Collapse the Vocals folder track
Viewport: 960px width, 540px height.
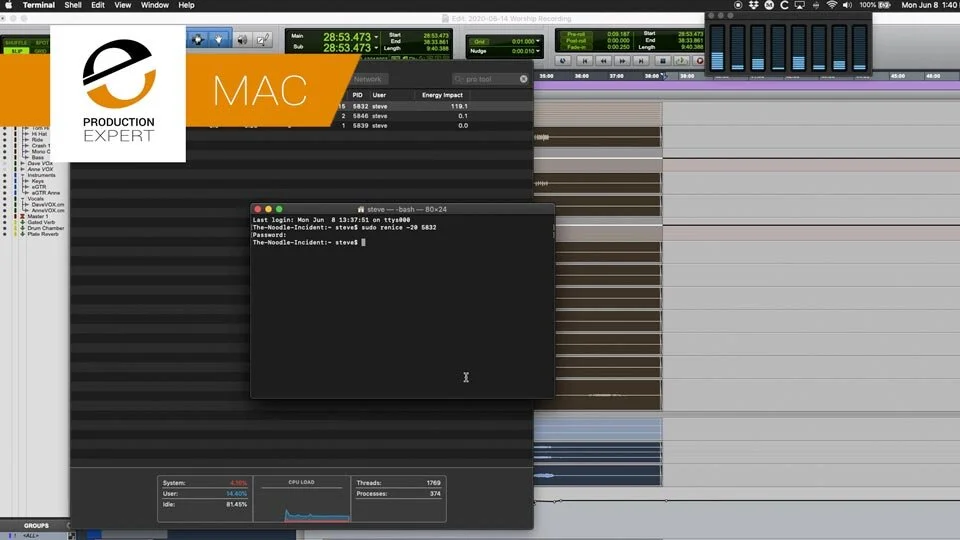[x=23, y=199]
